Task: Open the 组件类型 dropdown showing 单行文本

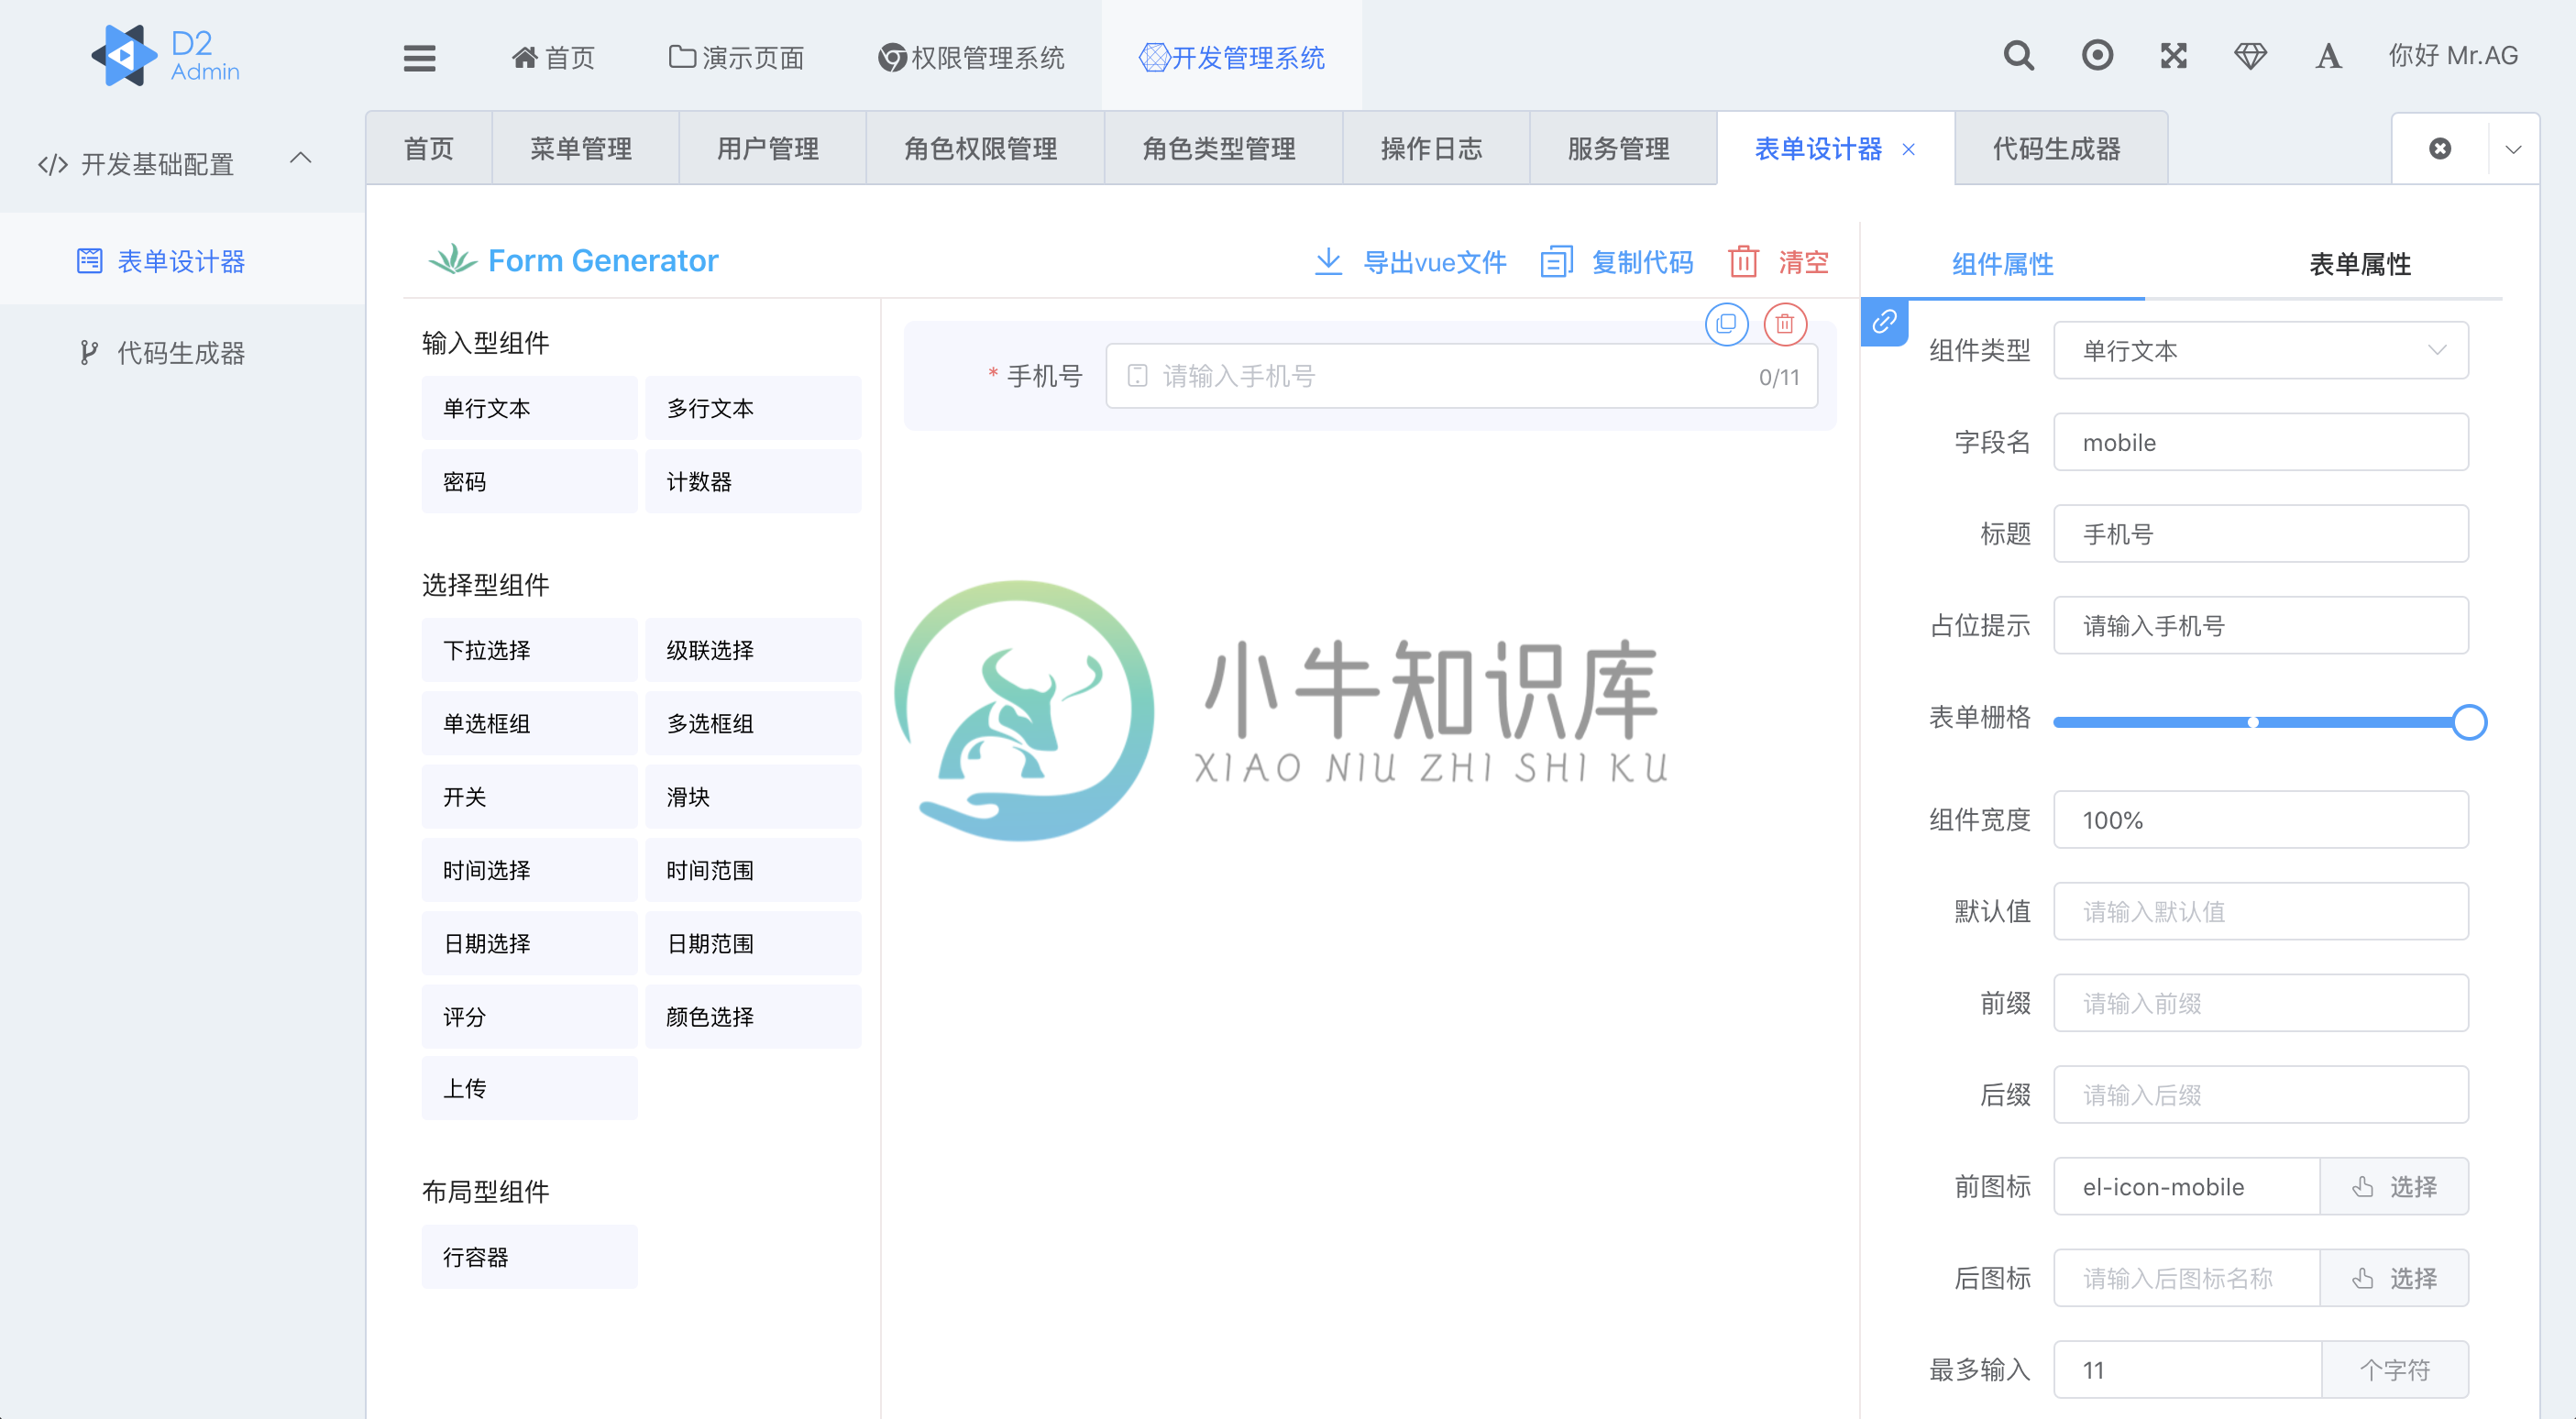Action: 2260,350
